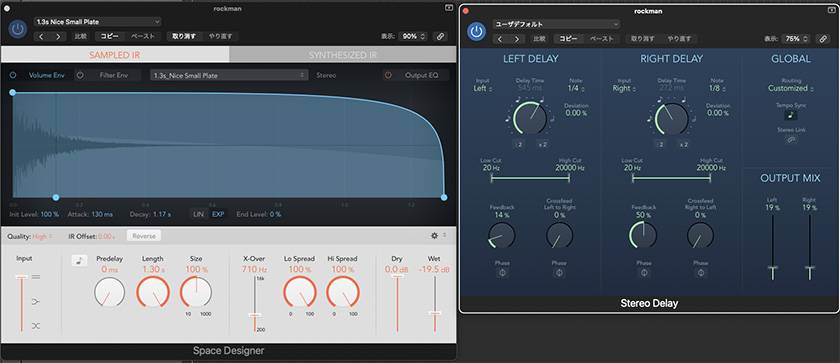Screen dimensions: 840x363
Task: Select the EXP envelope curve mode
Action: pyautogui.click(x=218, y=214)
